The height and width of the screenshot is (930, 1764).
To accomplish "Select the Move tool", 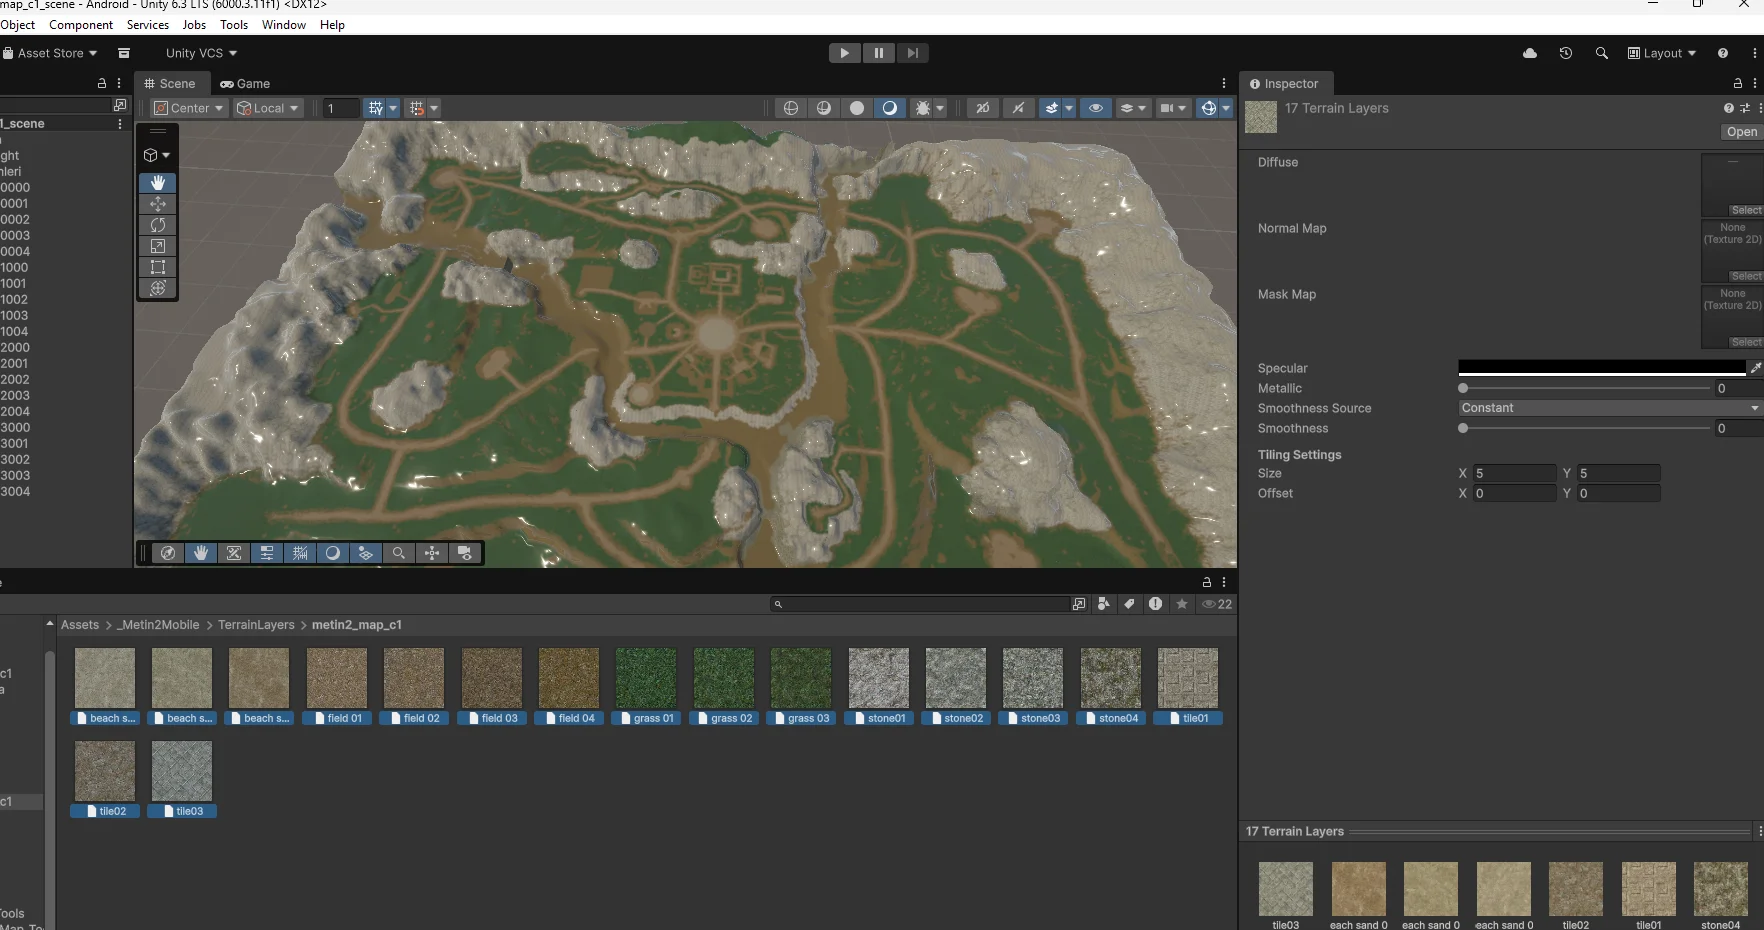I will click(x=157, y=204).
